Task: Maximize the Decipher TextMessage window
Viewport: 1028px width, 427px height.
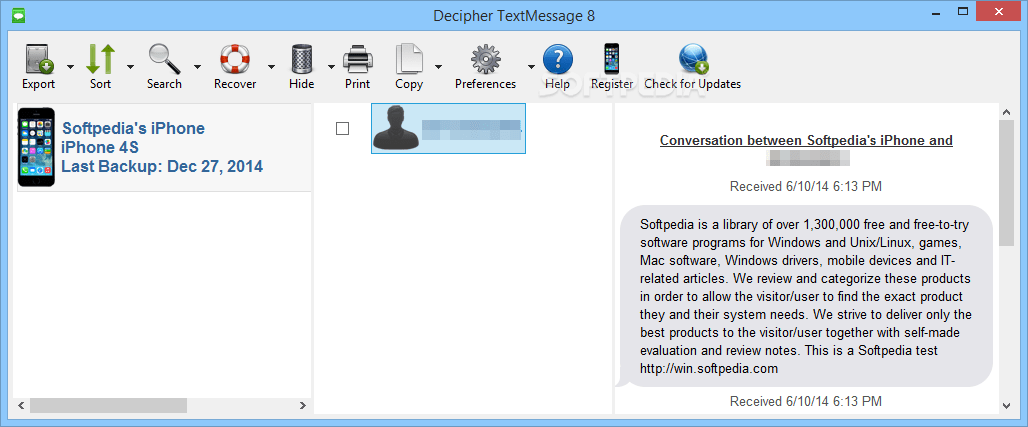Action: 963,11
